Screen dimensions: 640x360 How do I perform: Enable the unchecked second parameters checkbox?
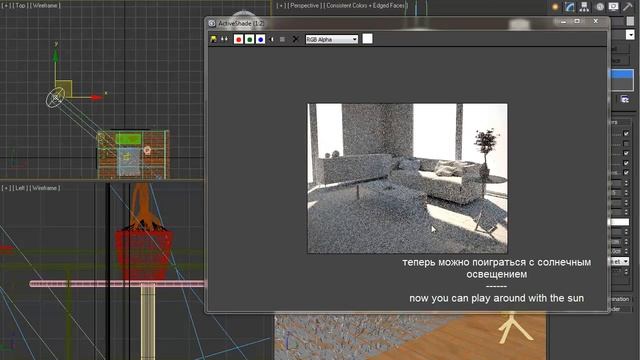tap(627, 143)
